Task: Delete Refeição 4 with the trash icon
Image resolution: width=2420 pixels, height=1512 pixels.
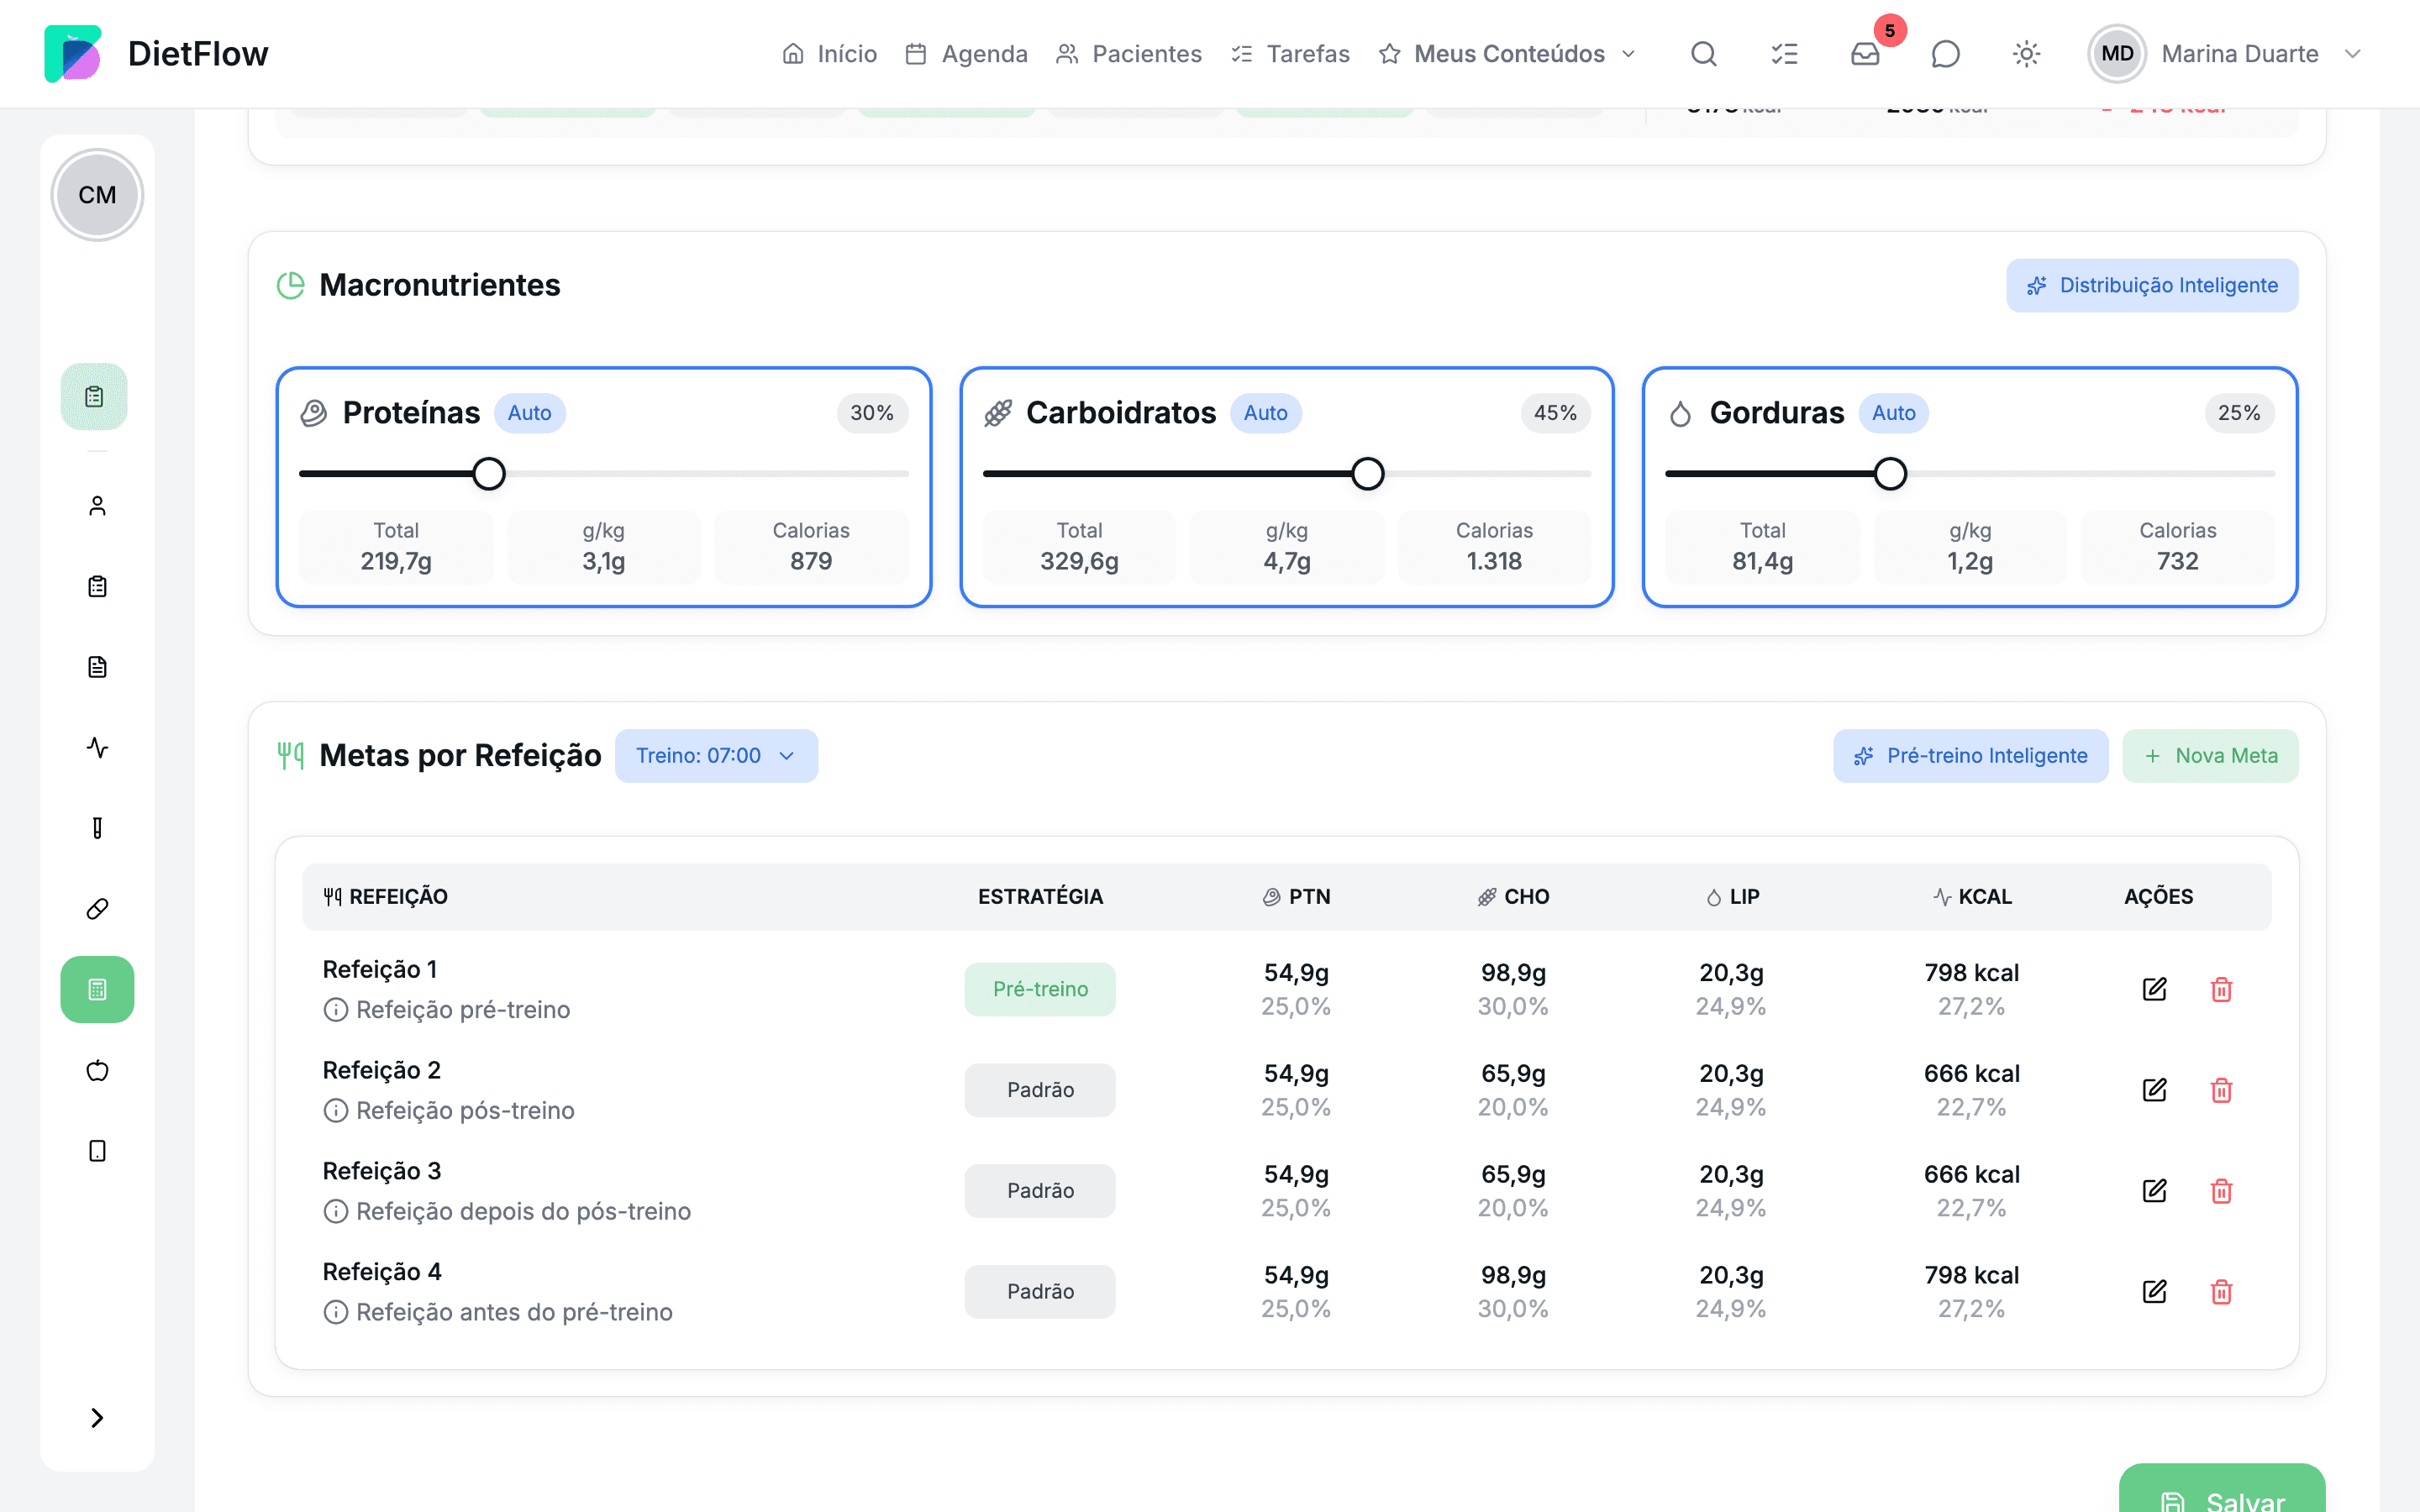Action: (x=2222, y=1292)
